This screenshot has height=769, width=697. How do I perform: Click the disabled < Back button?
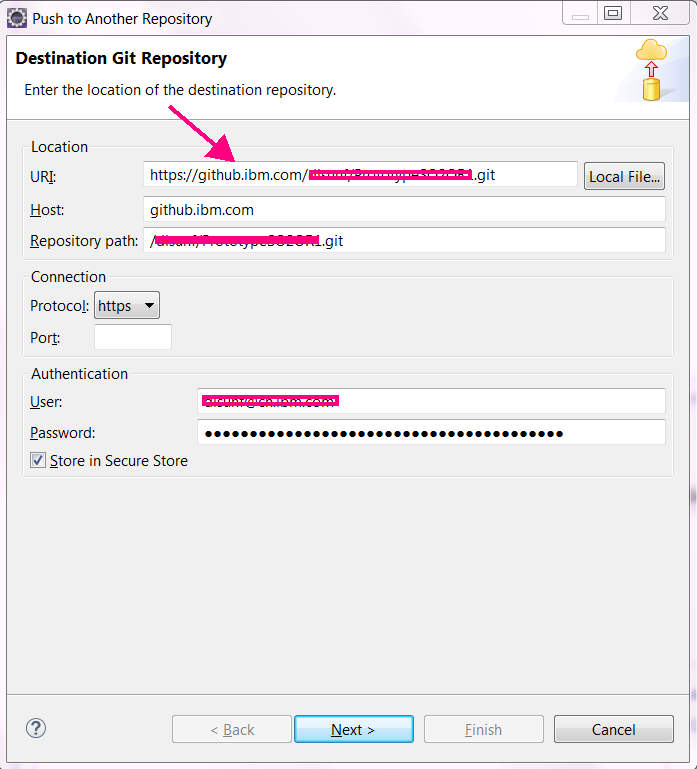click(232, 729)
